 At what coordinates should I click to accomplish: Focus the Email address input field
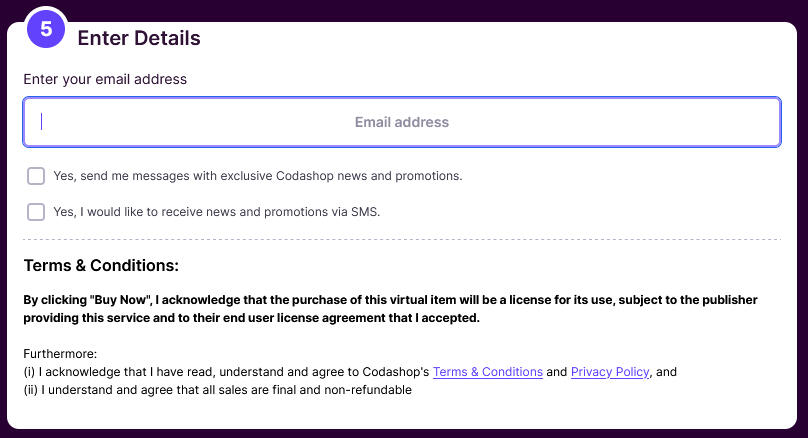[x=402, y=122]
